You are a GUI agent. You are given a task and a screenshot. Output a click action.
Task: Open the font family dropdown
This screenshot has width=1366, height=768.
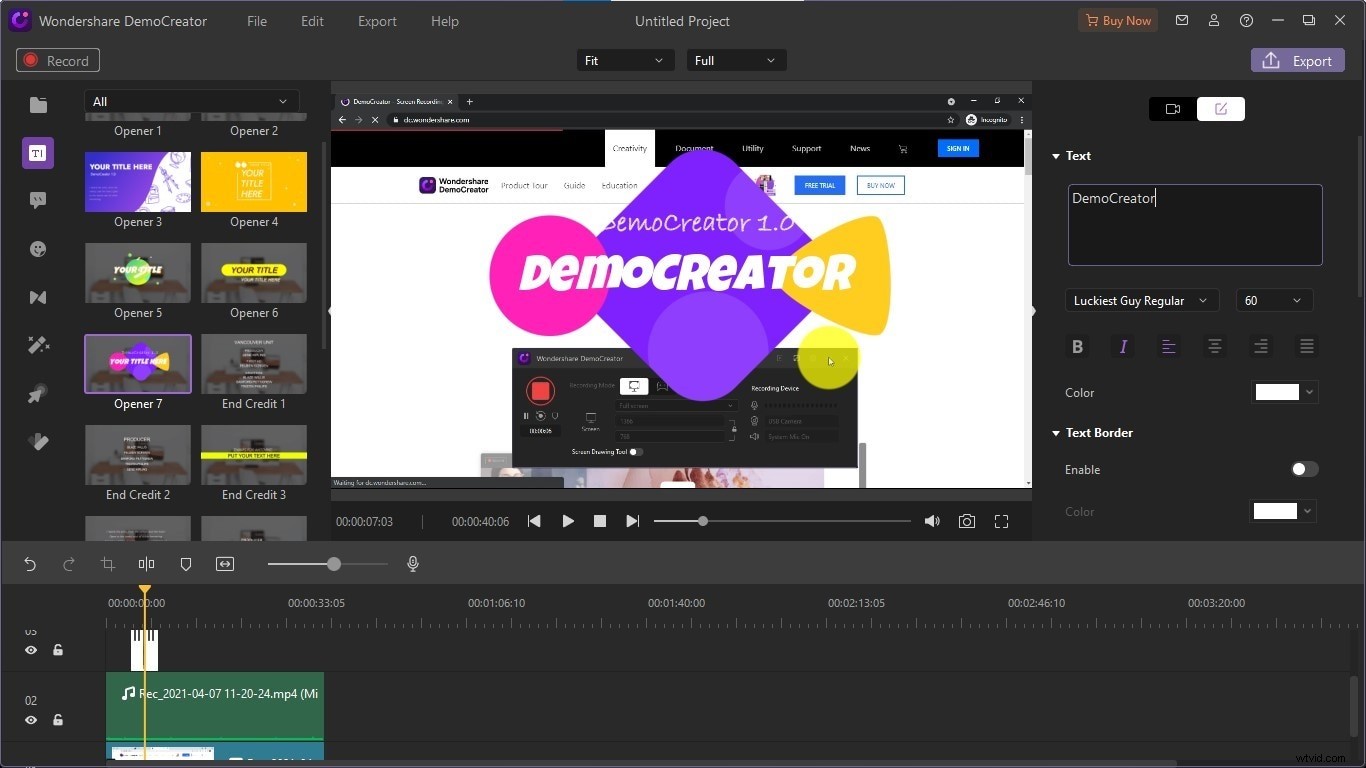(1141, 300)
